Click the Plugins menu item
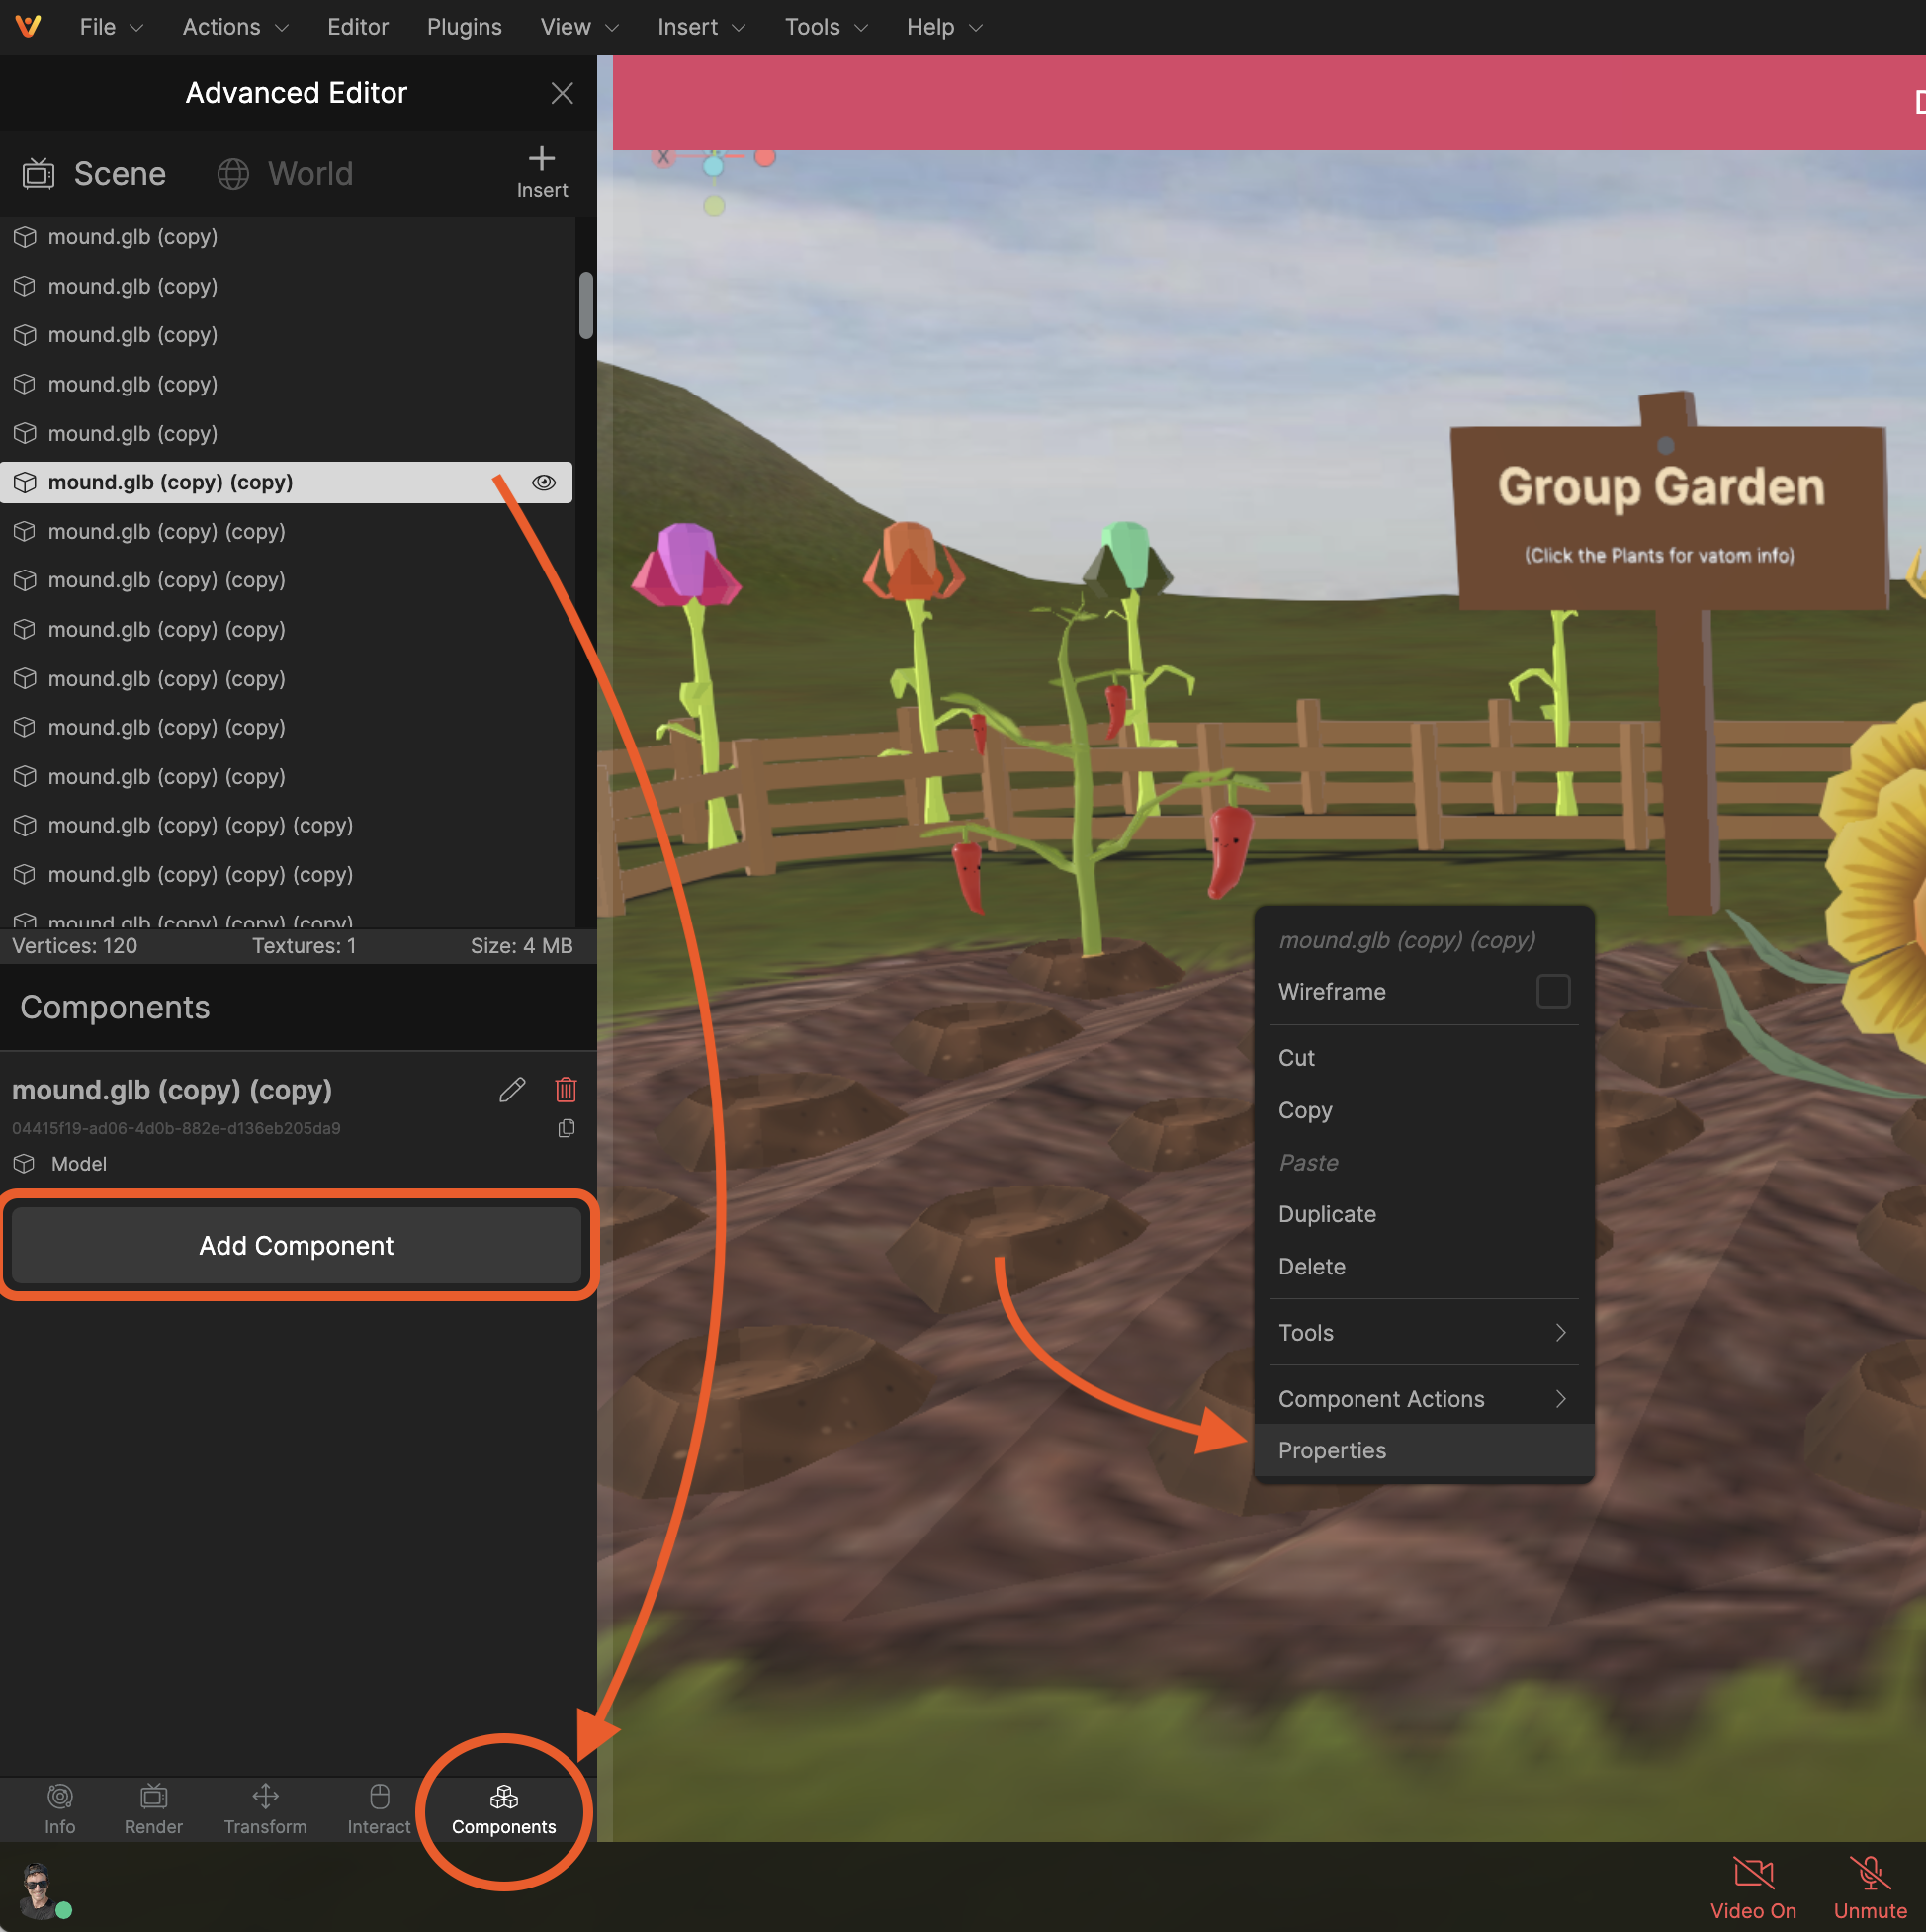The image size is (1926, 1932). [464, 27]
